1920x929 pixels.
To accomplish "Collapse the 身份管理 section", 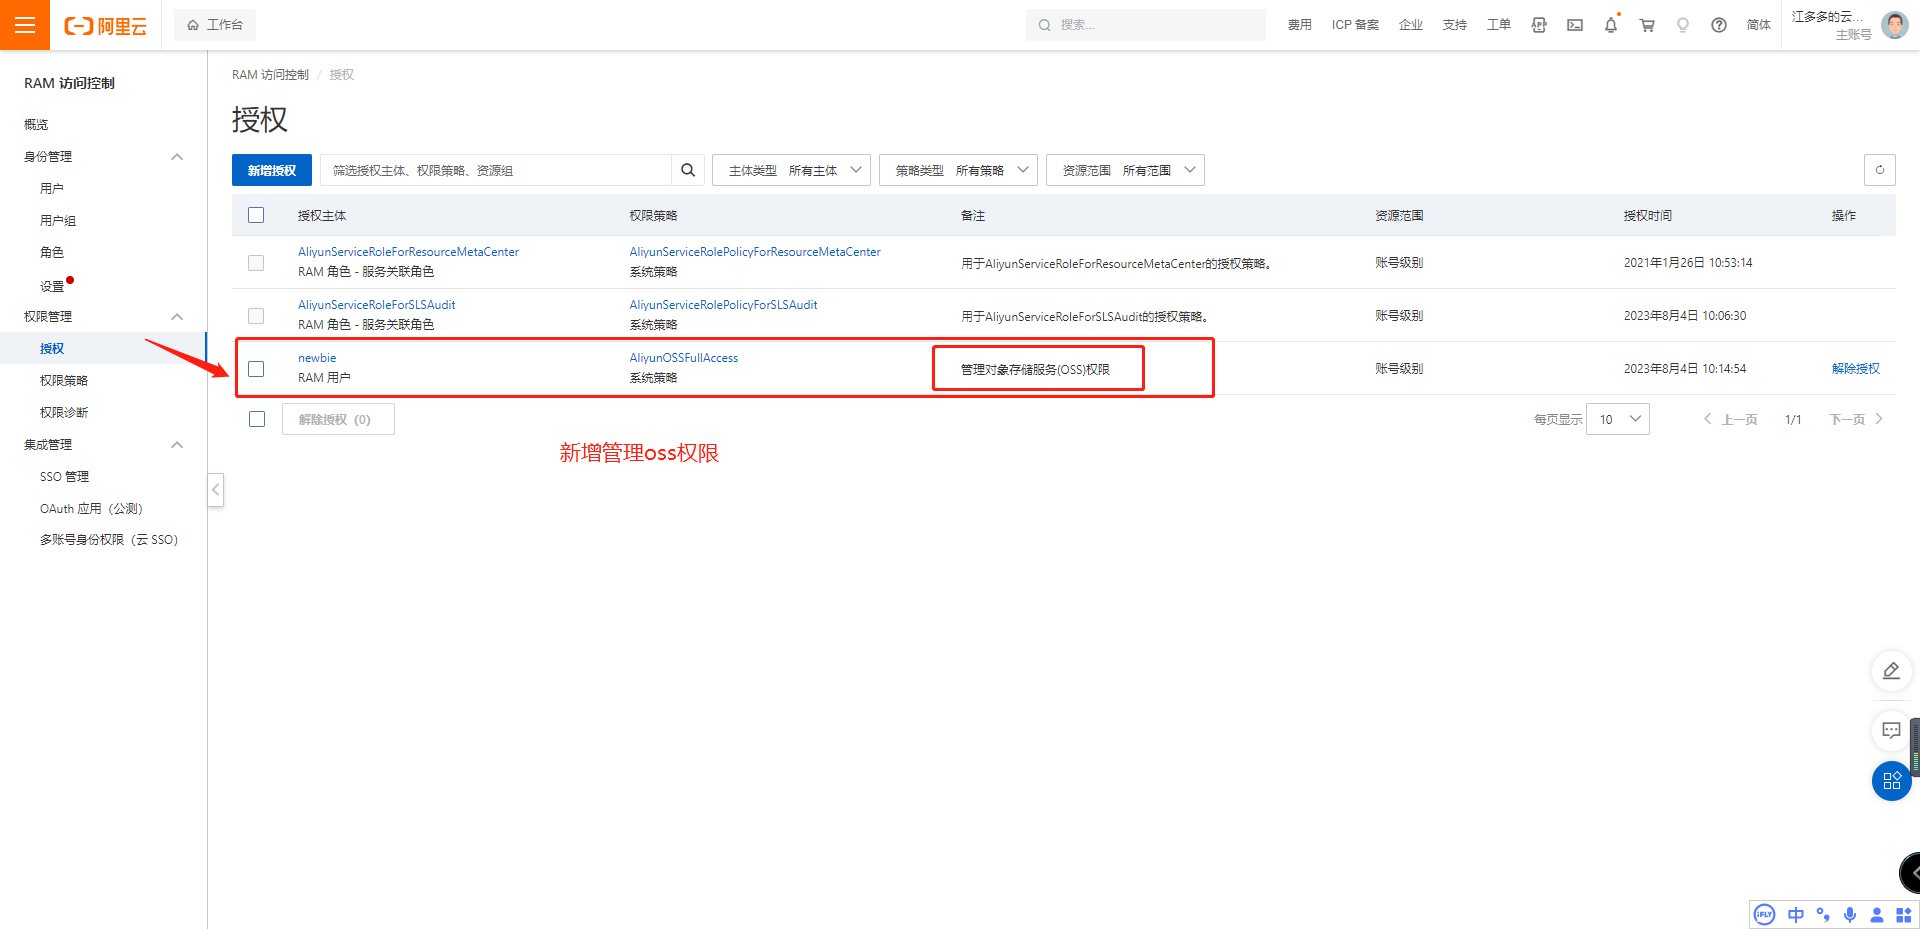I will pyautogui.click(x=177, y=157).
